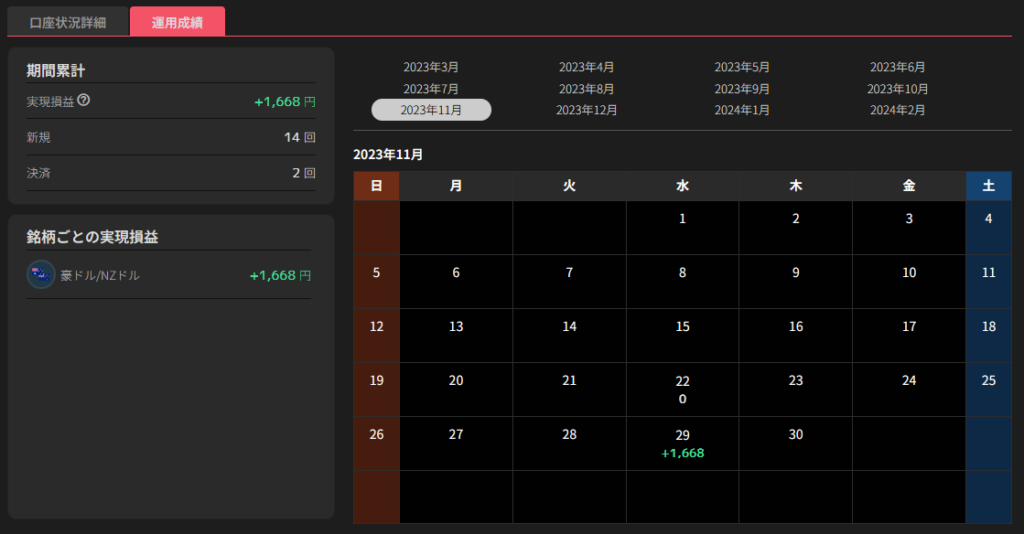Click Saturday calendar day 4
Screen dimensions: 1024x534
[x=989, y=228]
